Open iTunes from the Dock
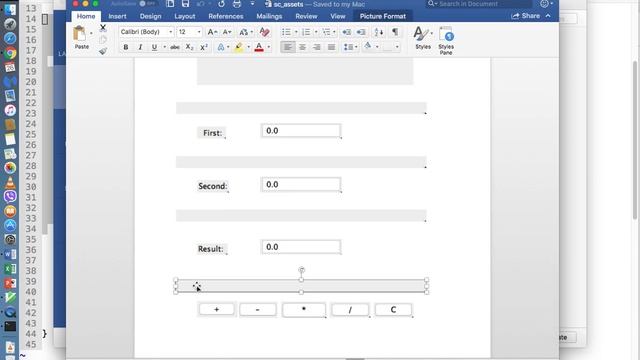 coord(10,110)
